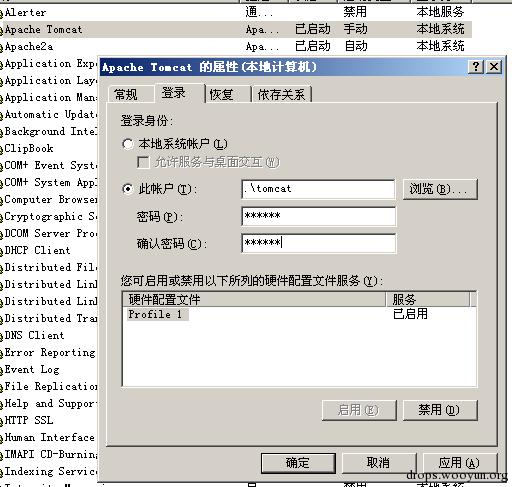Open the 恢复 tab
Viewport: 512px width, 487px height.
click(221, 94)
